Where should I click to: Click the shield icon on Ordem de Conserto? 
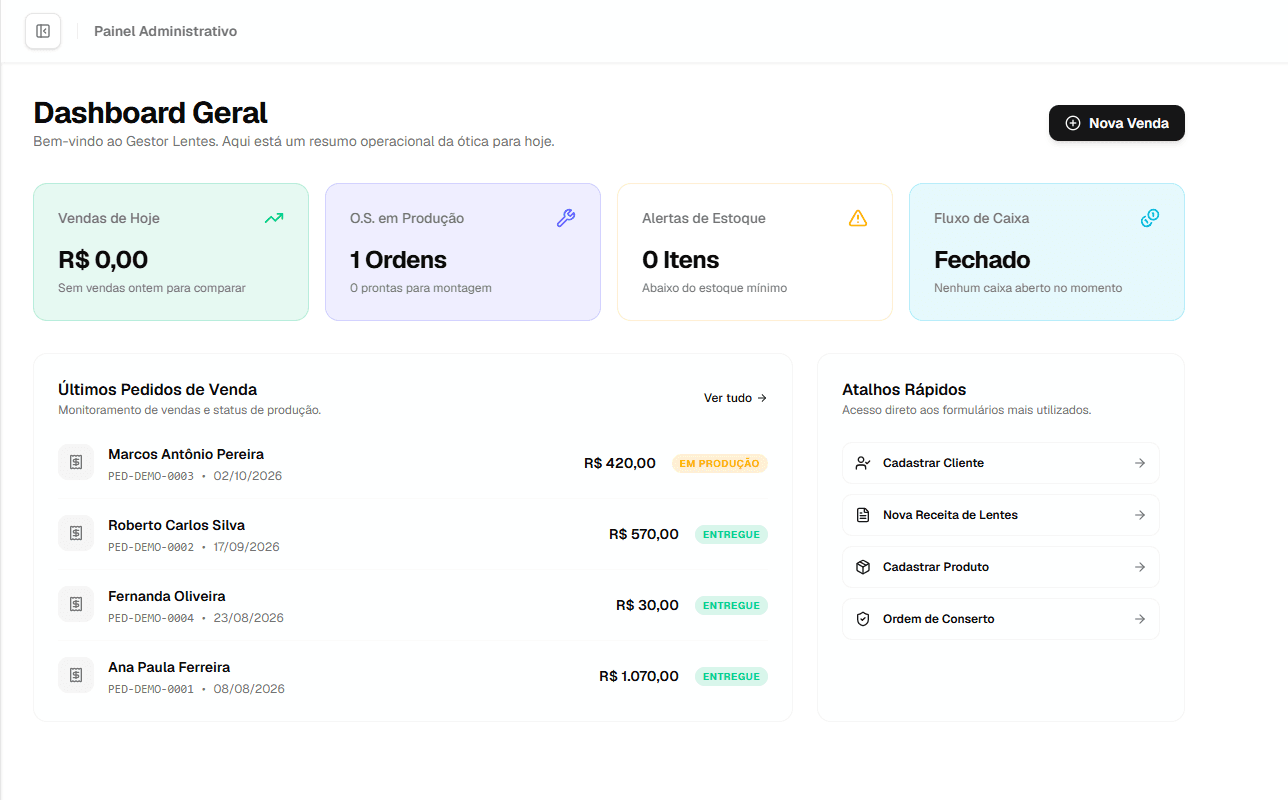[x=863, y=619]
